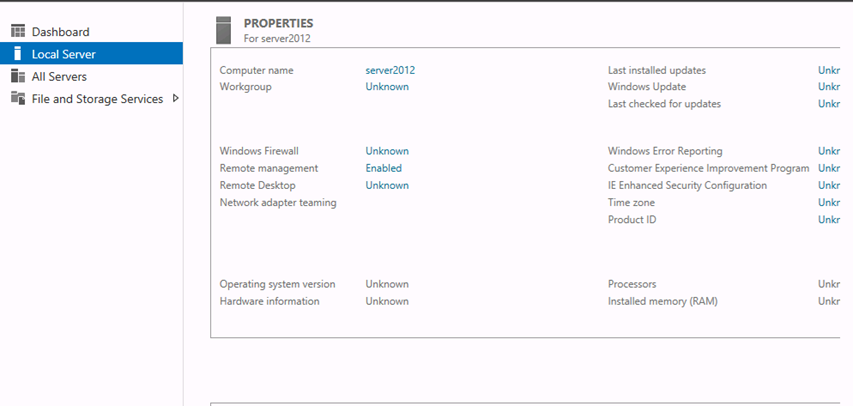Open Windows Firewall Unknown setting link
Viewport: 853px width, 406px height.
point(387,151)
